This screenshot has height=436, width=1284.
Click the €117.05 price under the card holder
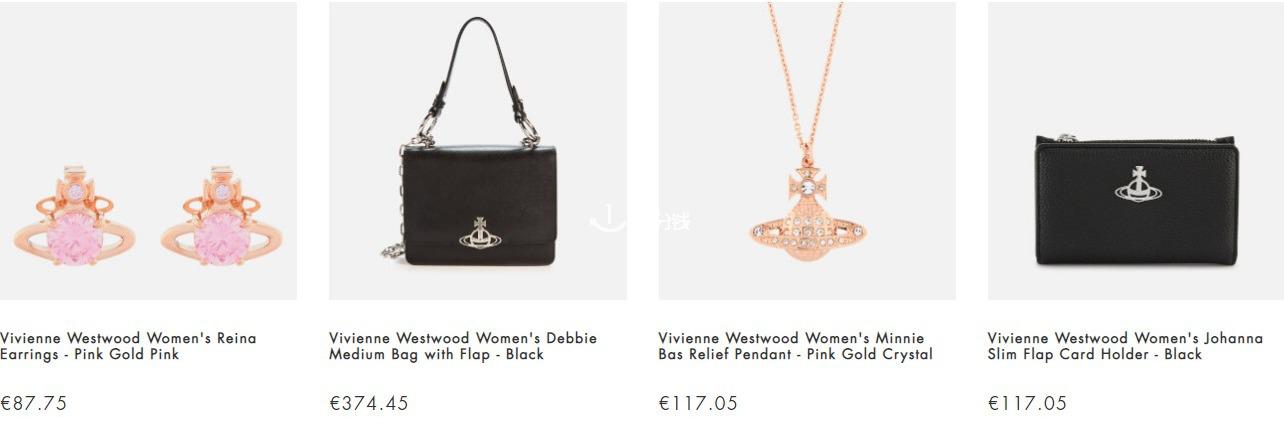(x=1027, y=404)
